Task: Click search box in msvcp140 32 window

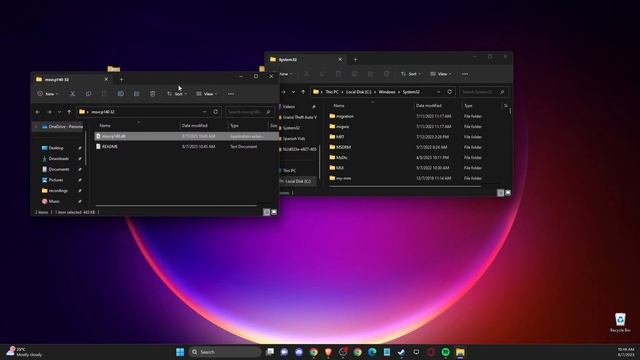Action: [x=249, y=112]
